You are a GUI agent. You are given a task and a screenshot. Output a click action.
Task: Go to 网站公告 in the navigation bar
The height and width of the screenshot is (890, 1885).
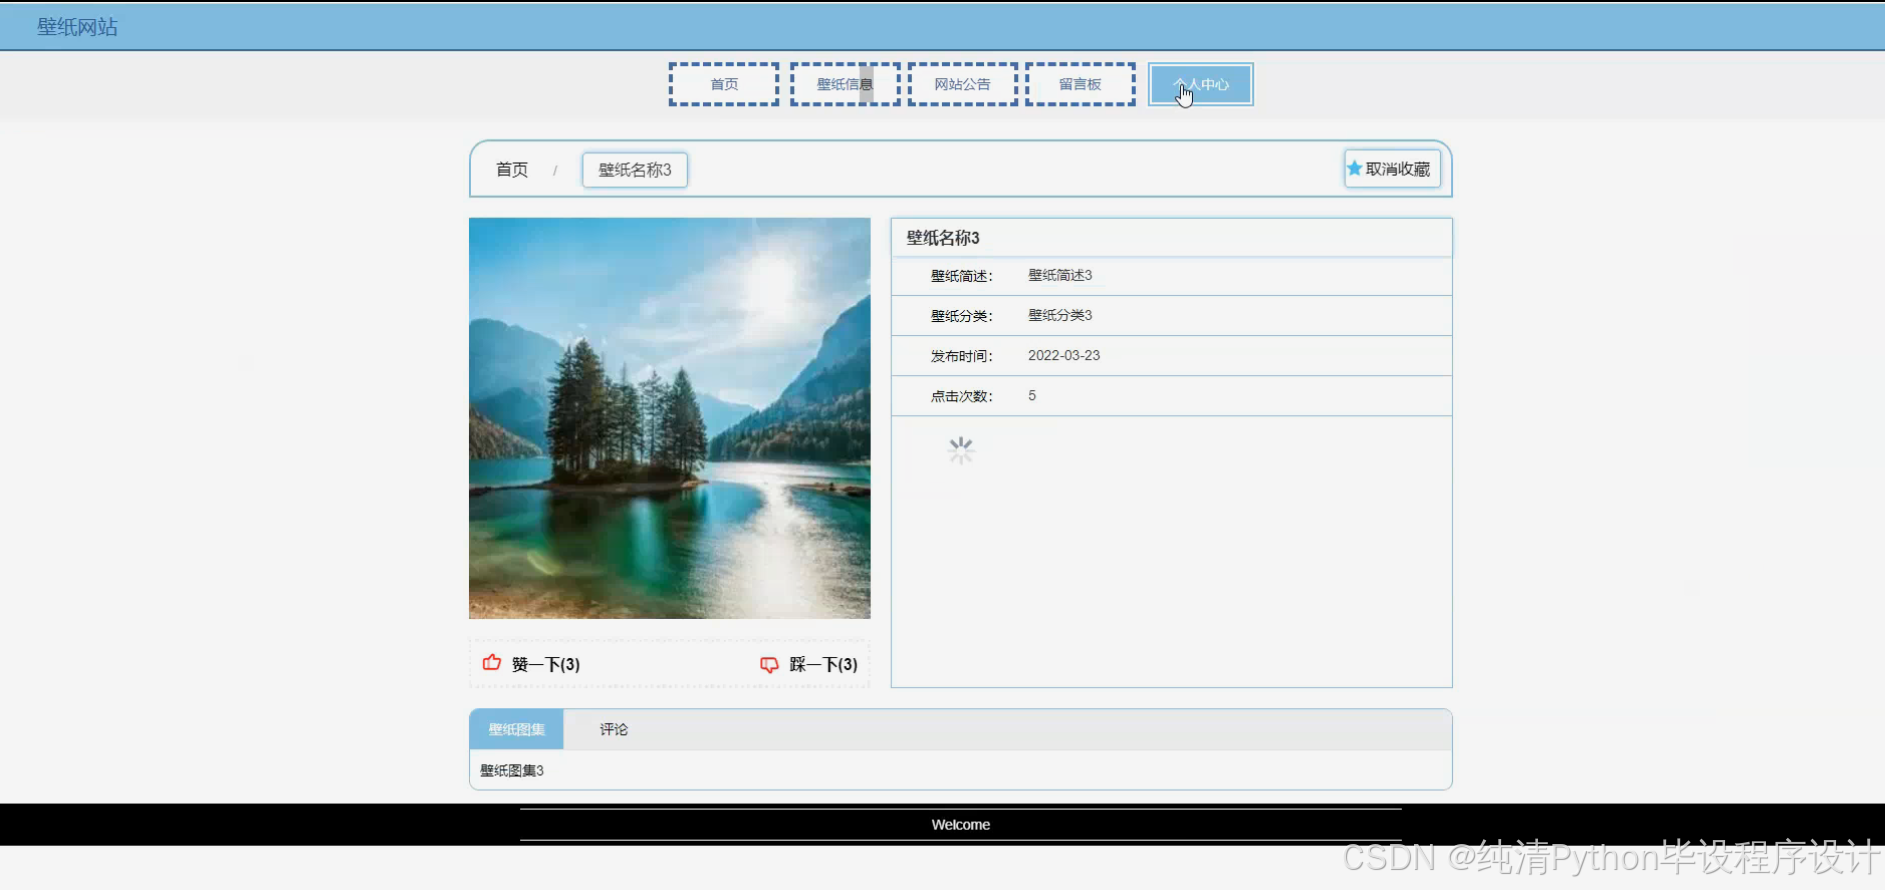click(x=963, y=84)
